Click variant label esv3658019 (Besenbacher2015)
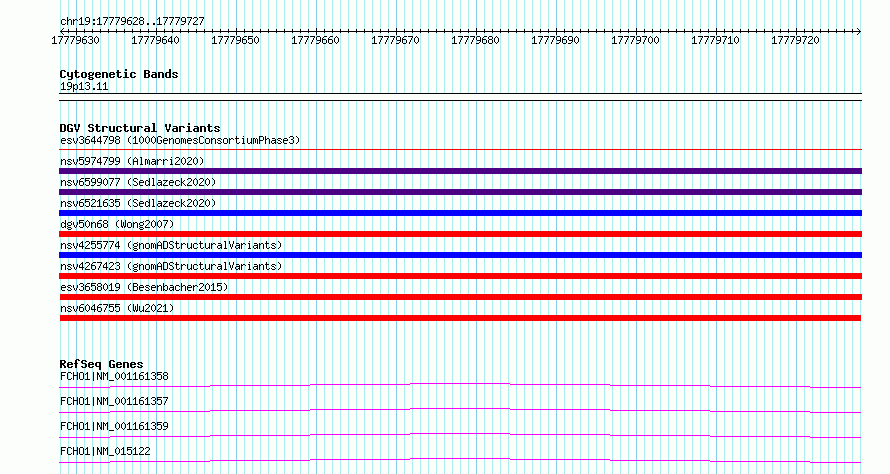 144,287
